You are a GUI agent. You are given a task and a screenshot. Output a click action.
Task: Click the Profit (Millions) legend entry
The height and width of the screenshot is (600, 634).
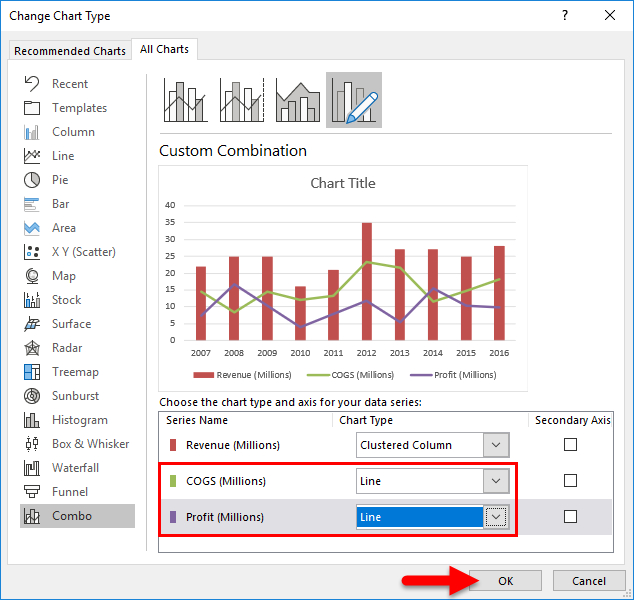[453, 375]
